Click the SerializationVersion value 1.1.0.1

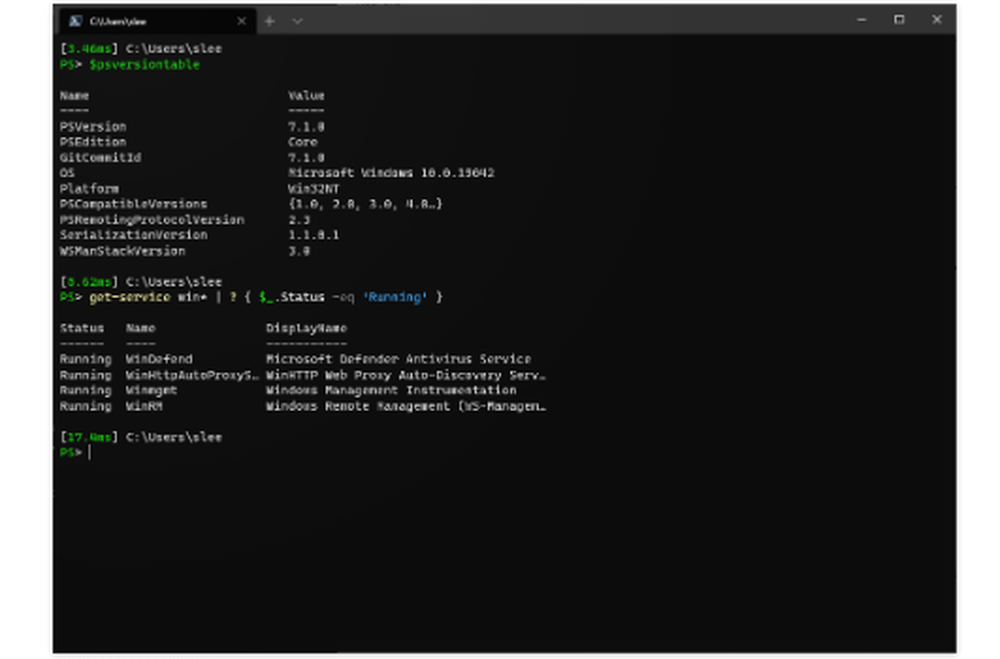[x=313, y=235]
